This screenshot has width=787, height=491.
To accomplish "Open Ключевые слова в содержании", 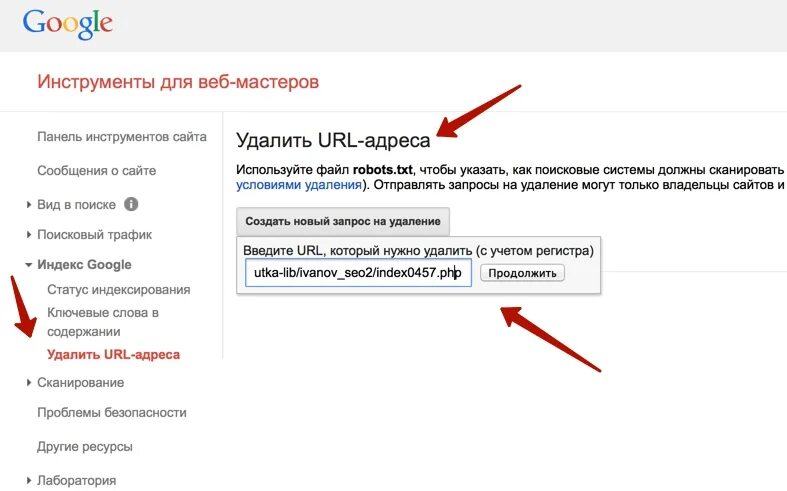I will pyautogui.click(x=103, y=322).
